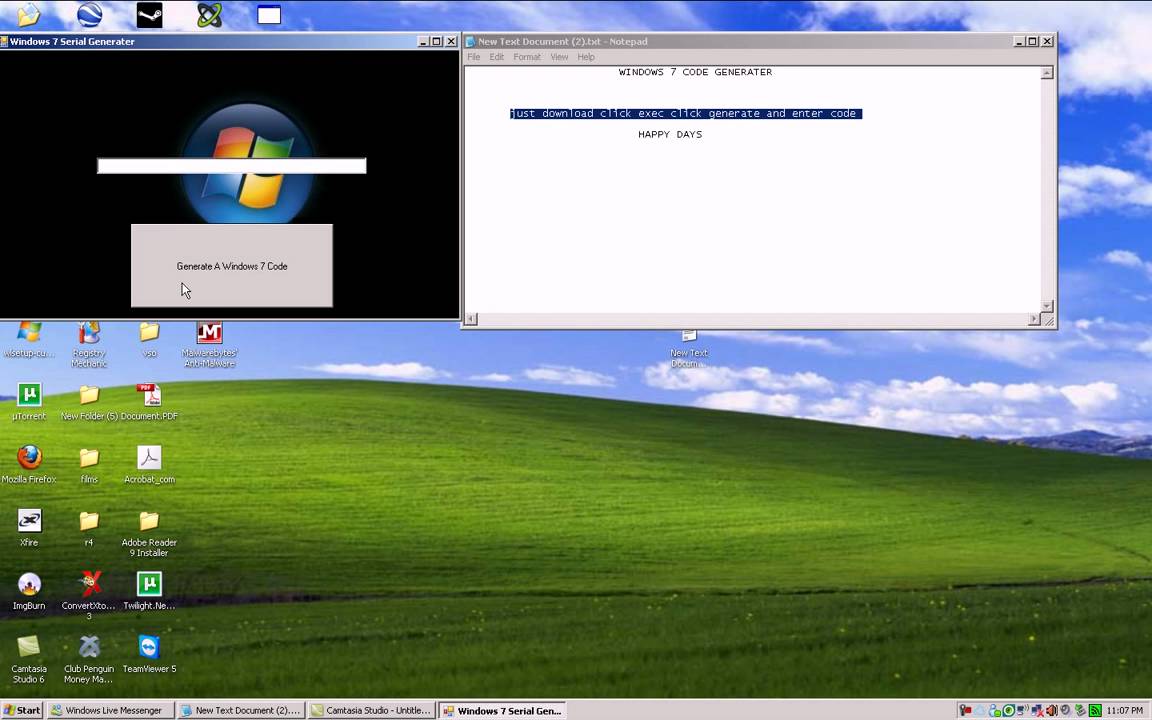1152x720 pixels.
Task: Click Generate A Windows 7 Code button
Action: (231, 265)
